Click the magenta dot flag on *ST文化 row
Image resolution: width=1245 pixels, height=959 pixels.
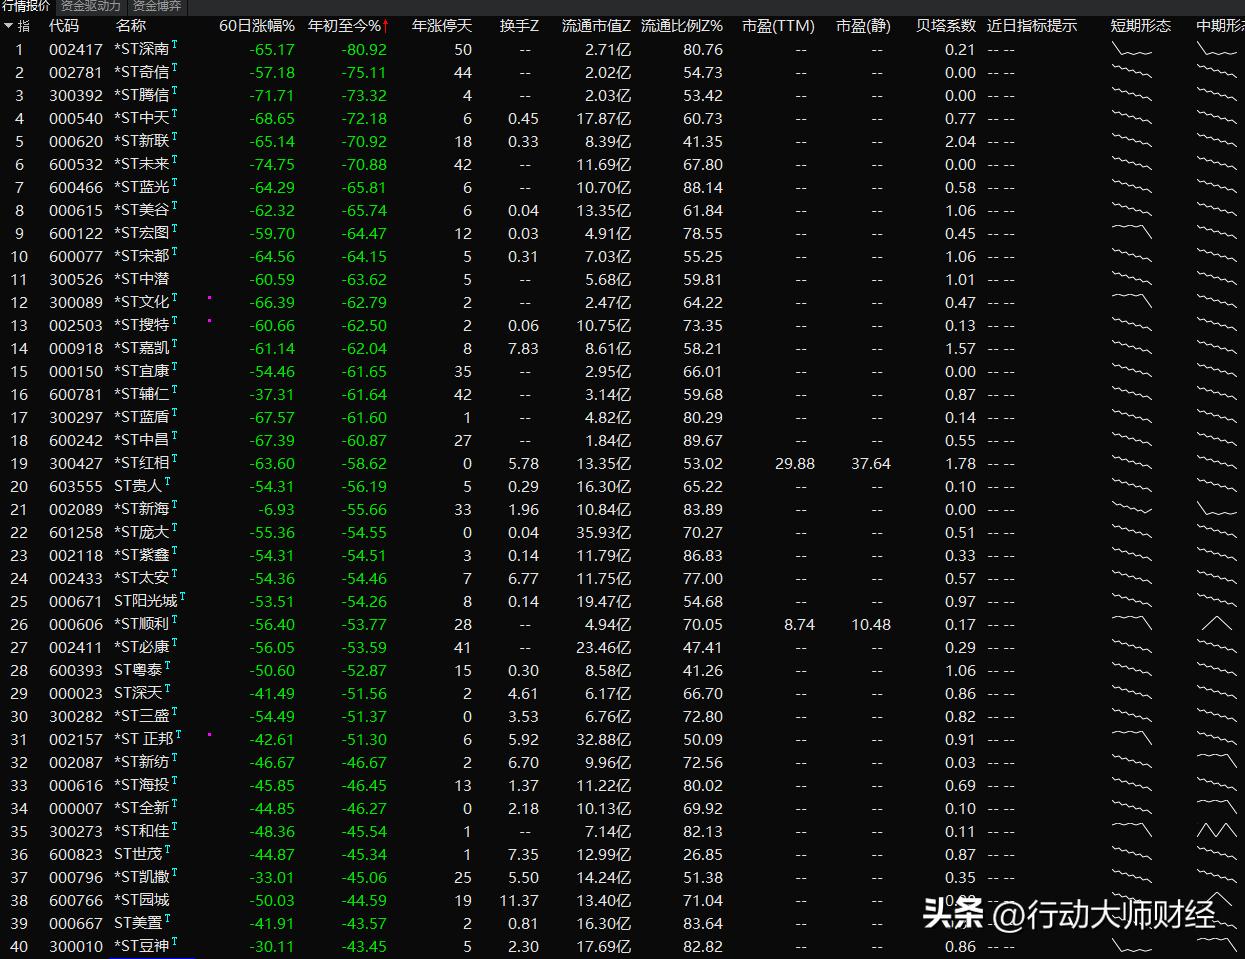coord(209,298)
